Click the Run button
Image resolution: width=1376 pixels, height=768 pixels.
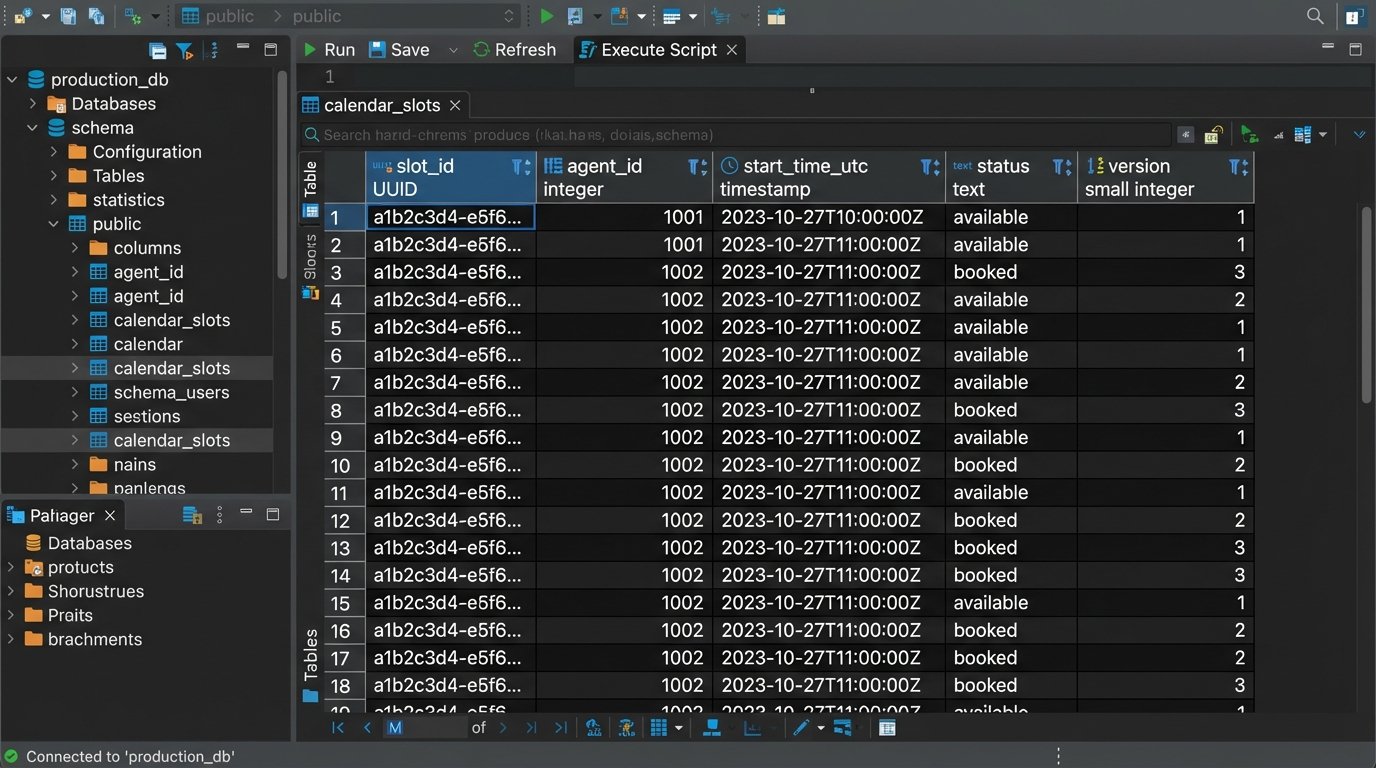328,49
